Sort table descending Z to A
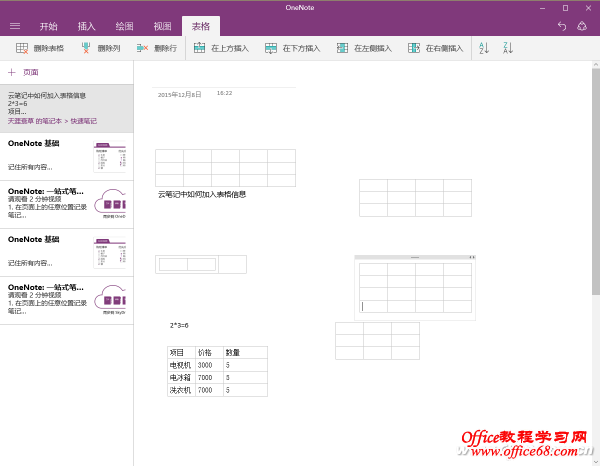The image size is (600, 466). [x=508, y=48]
